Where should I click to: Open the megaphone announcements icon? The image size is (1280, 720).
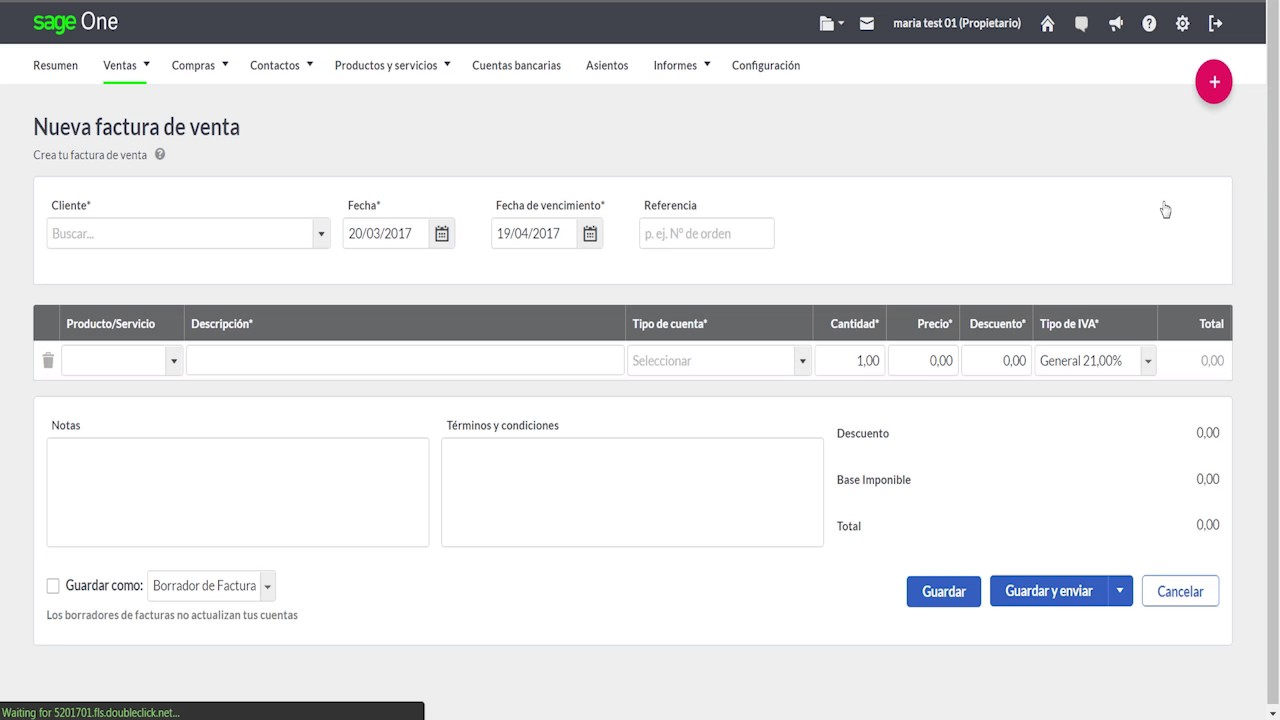pos(1116,23)
